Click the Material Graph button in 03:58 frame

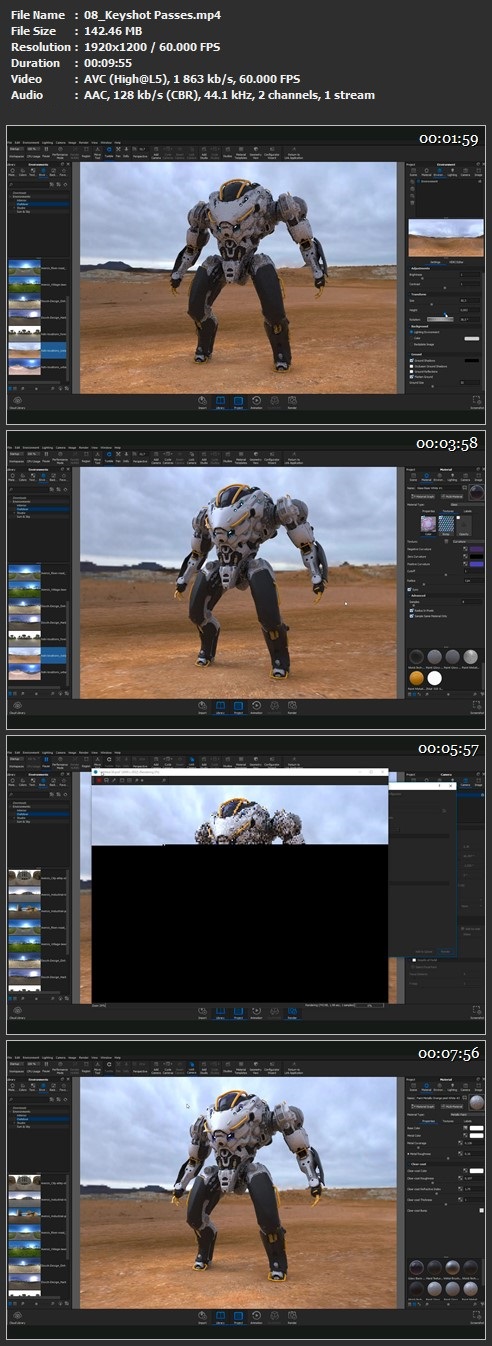coord(423,496)
